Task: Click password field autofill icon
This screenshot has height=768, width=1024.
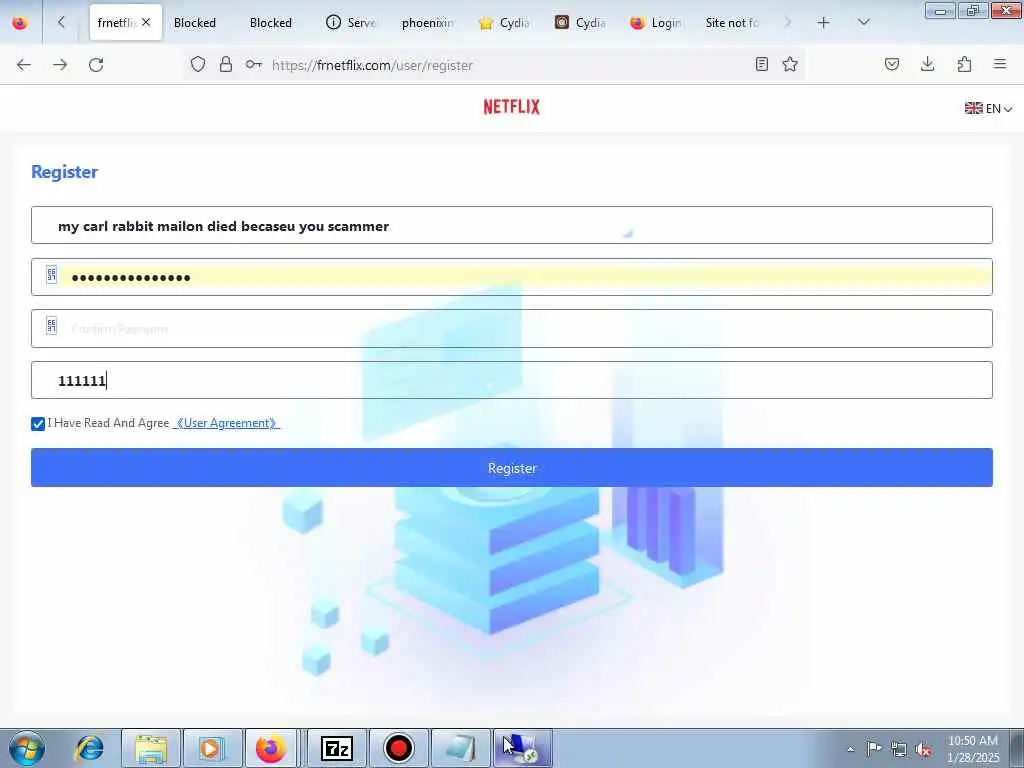Action: pyautogui.click(x=52, y=275)
